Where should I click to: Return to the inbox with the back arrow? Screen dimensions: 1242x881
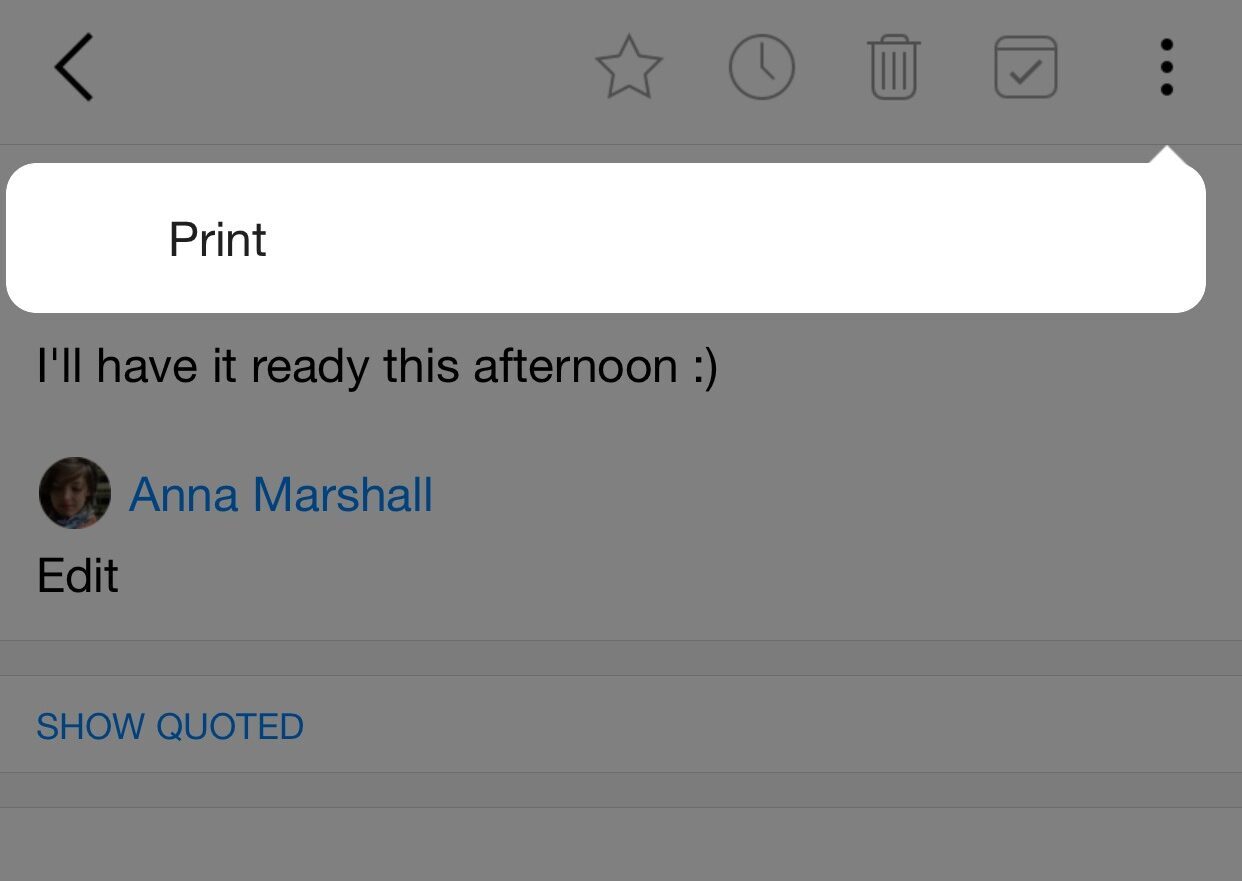tap(73, 67)
